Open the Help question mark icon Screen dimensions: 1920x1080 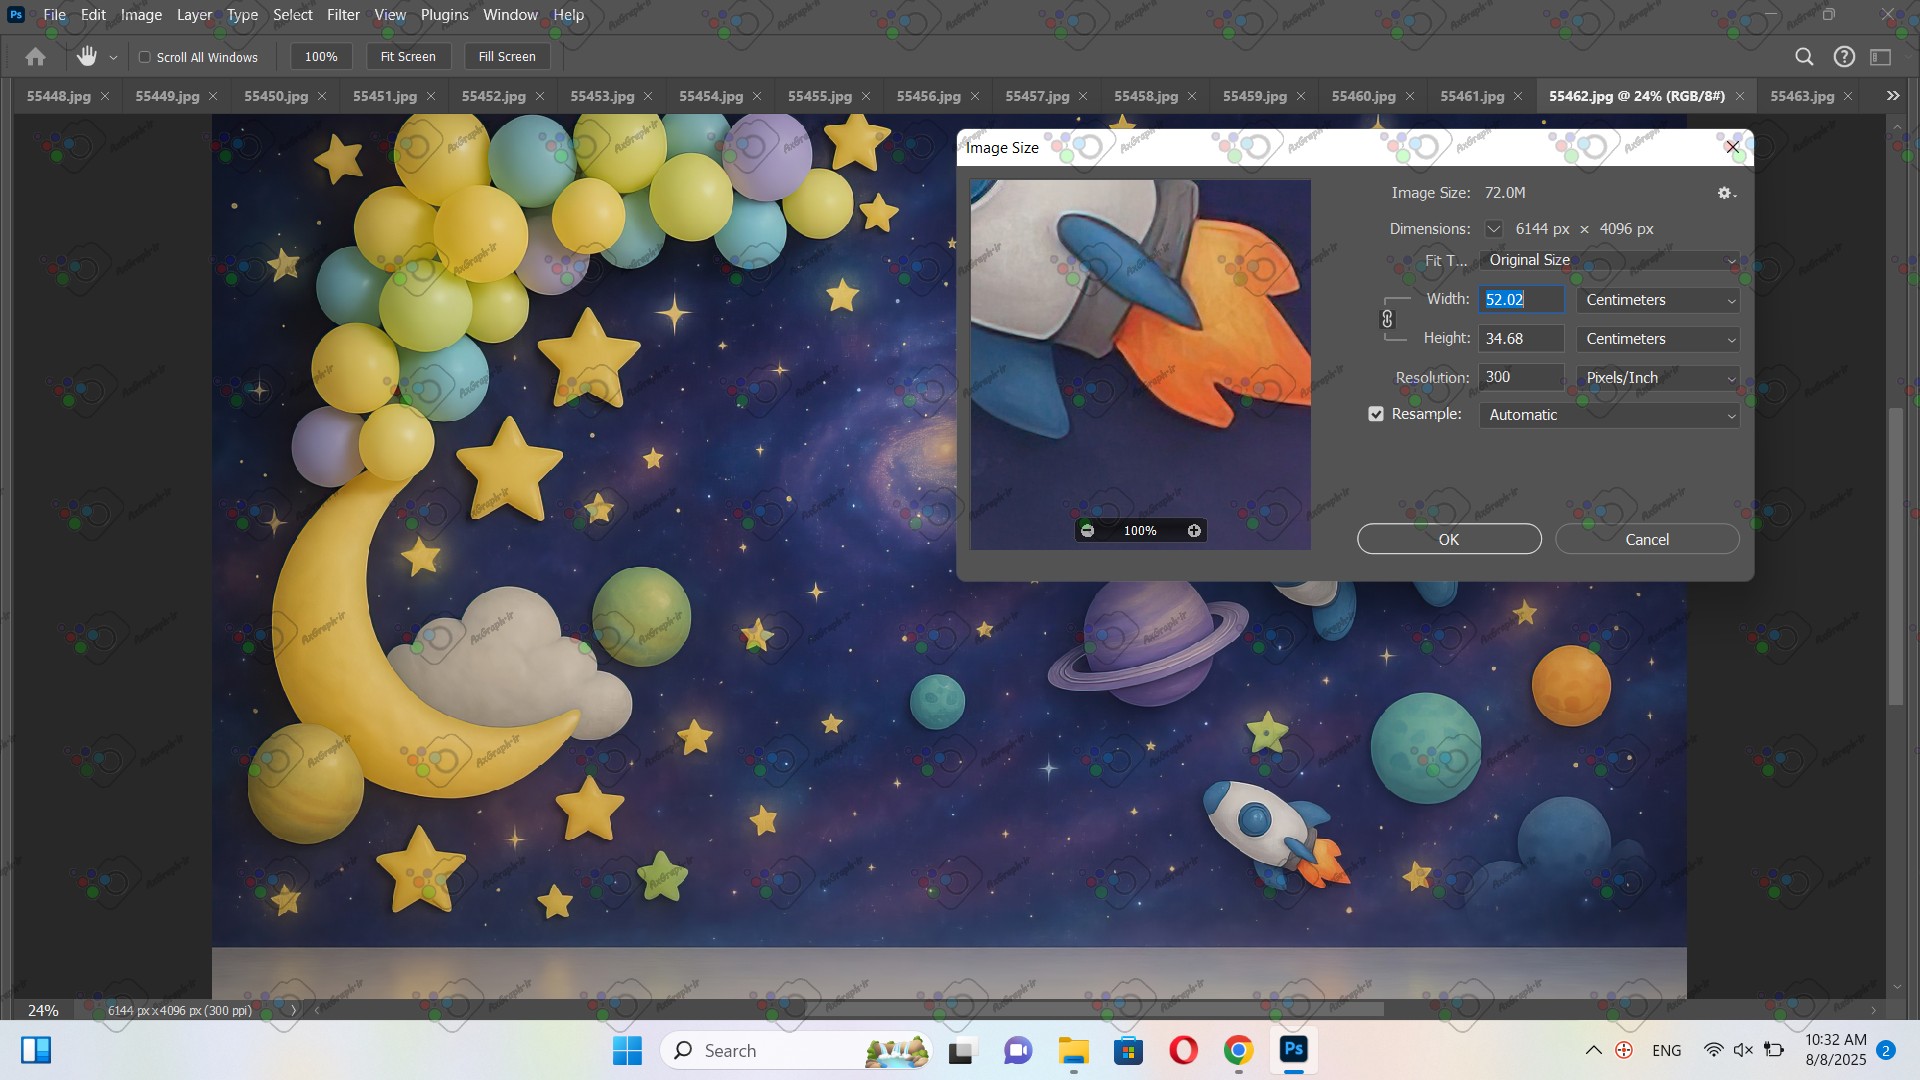click(x=1844, y=57)
